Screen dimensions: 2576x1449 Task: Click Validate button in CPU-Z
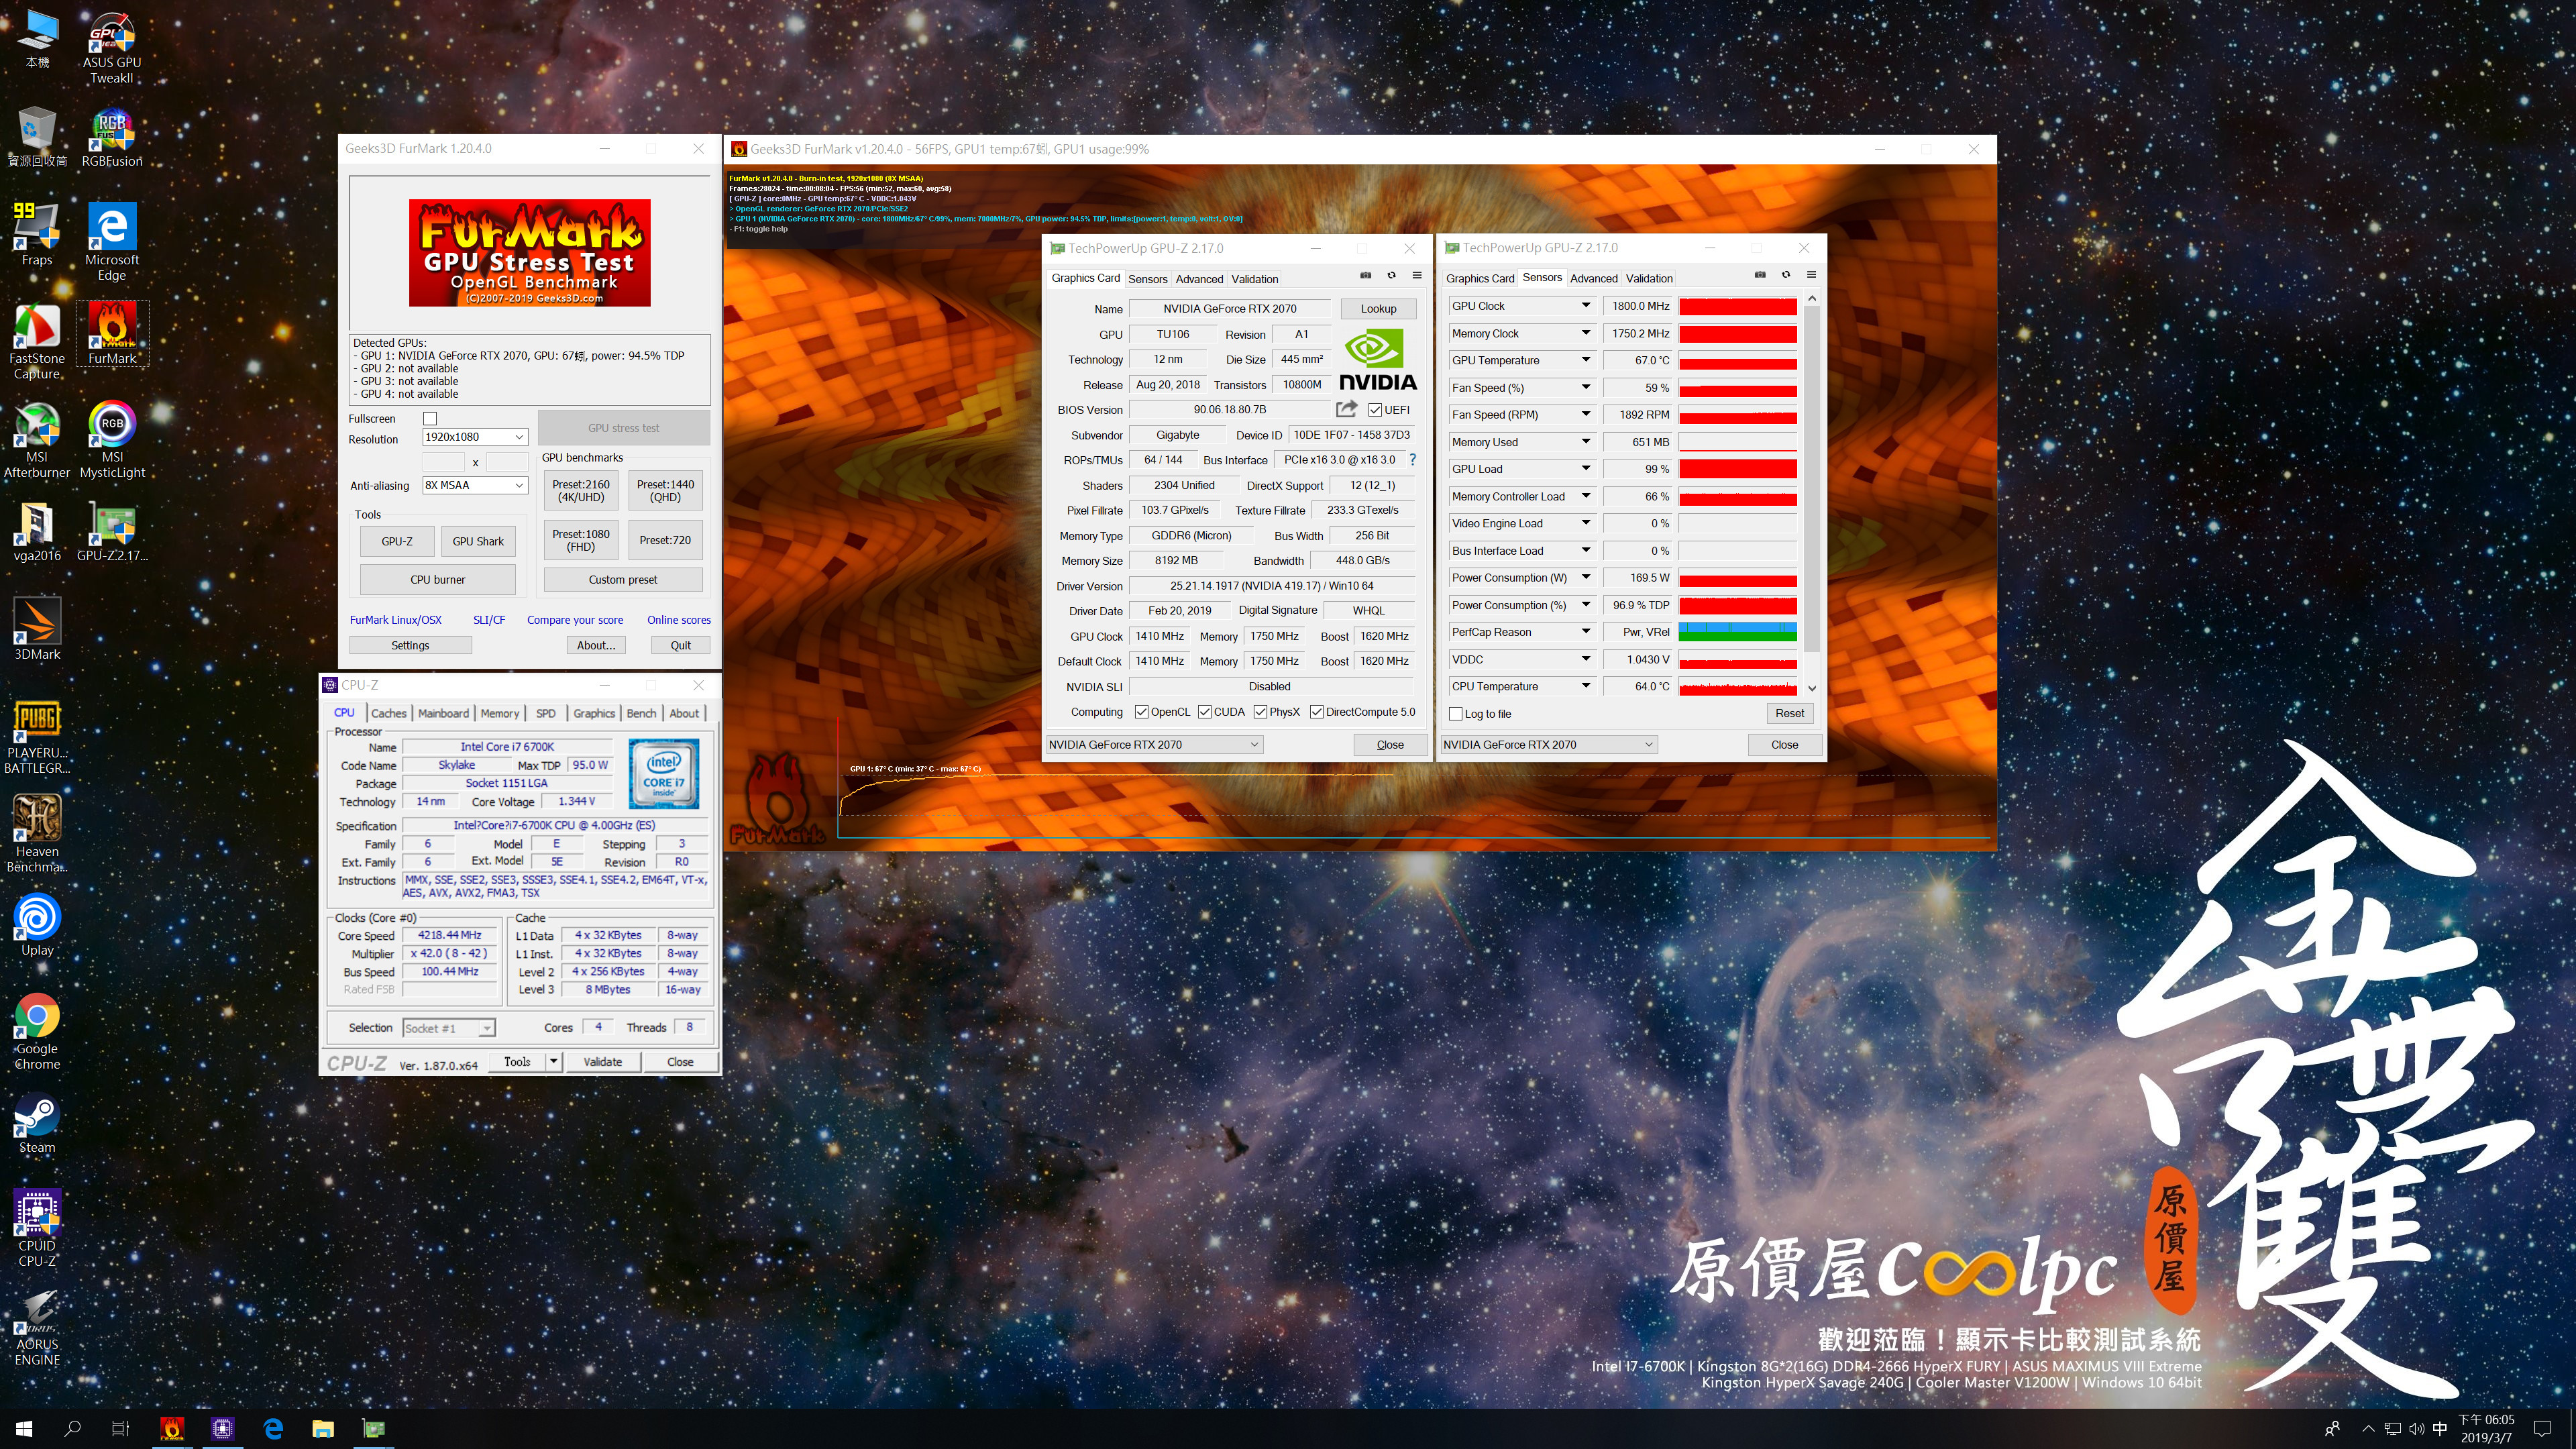pyautogui.click(x=602, y=1061)
